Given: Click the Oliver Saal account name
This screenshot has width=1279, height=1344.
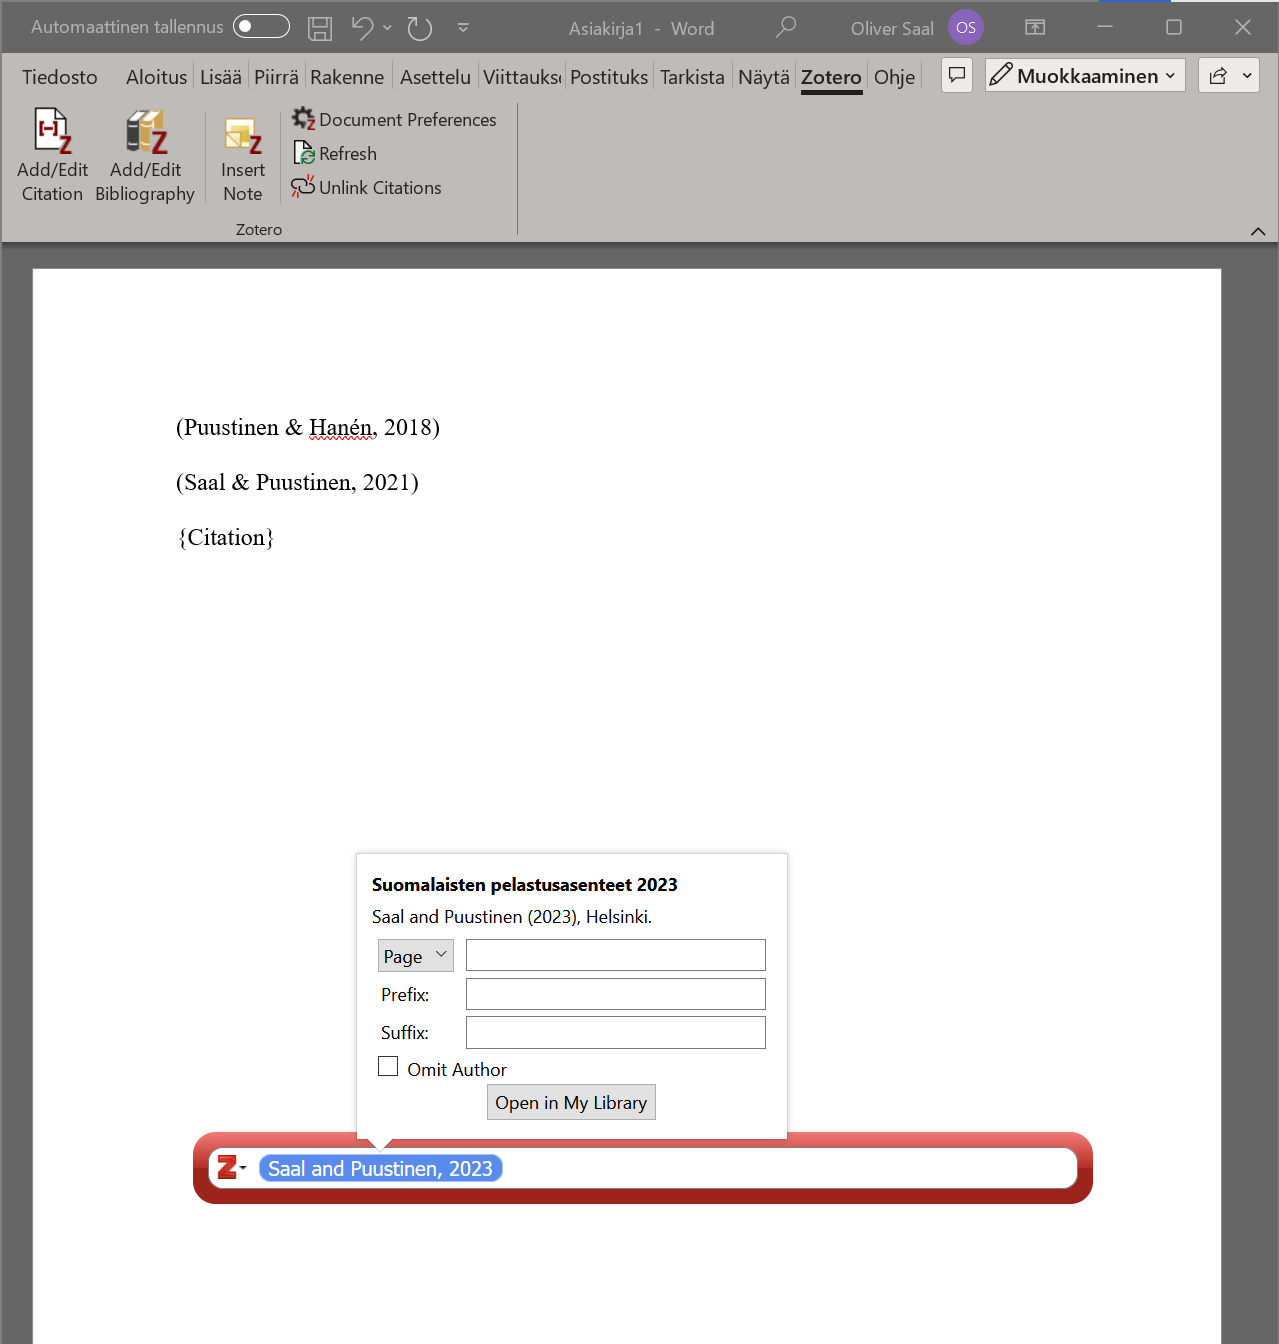Looking at the screenshot, I should [892, 29].
